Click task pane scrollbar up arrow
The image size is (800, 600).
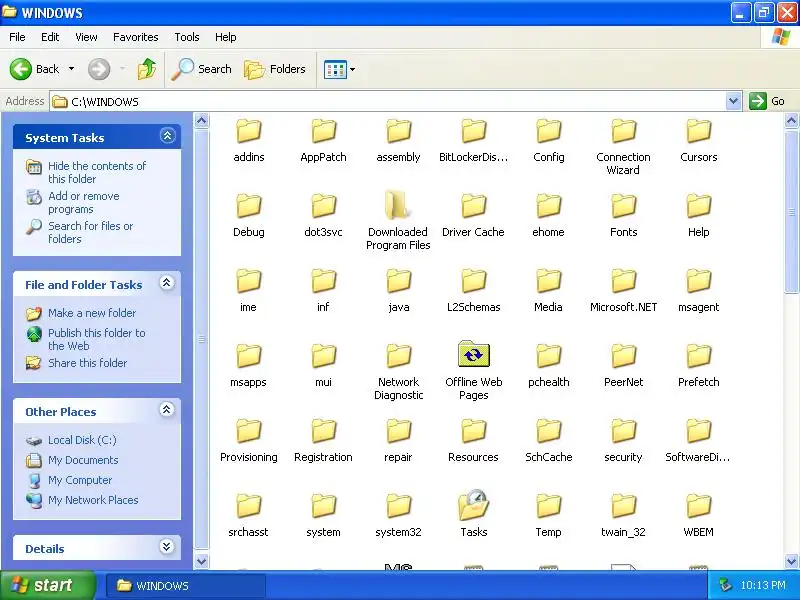click(202, 120)
